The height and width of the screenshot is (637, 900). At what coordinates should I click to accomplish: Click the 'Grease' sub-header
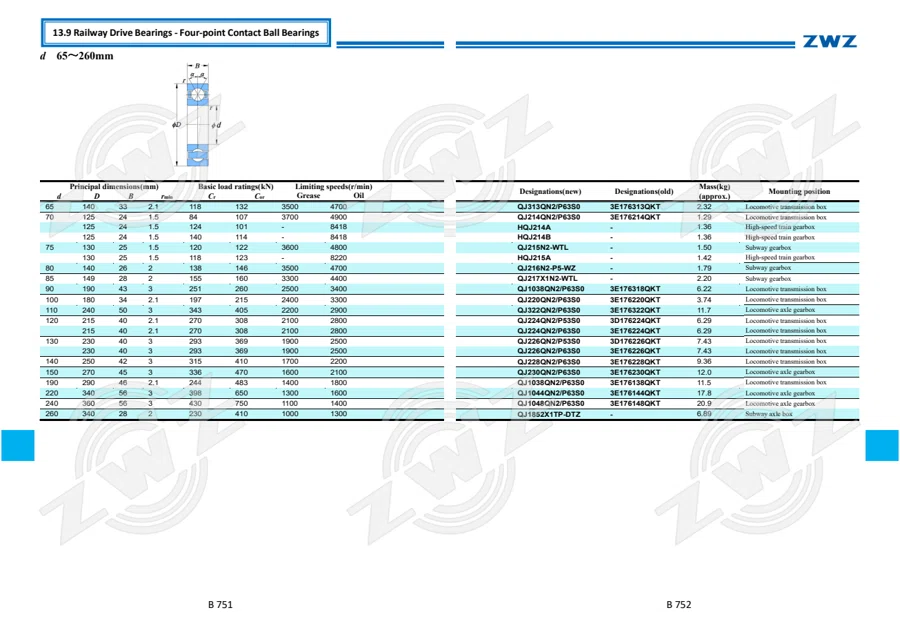308,196
